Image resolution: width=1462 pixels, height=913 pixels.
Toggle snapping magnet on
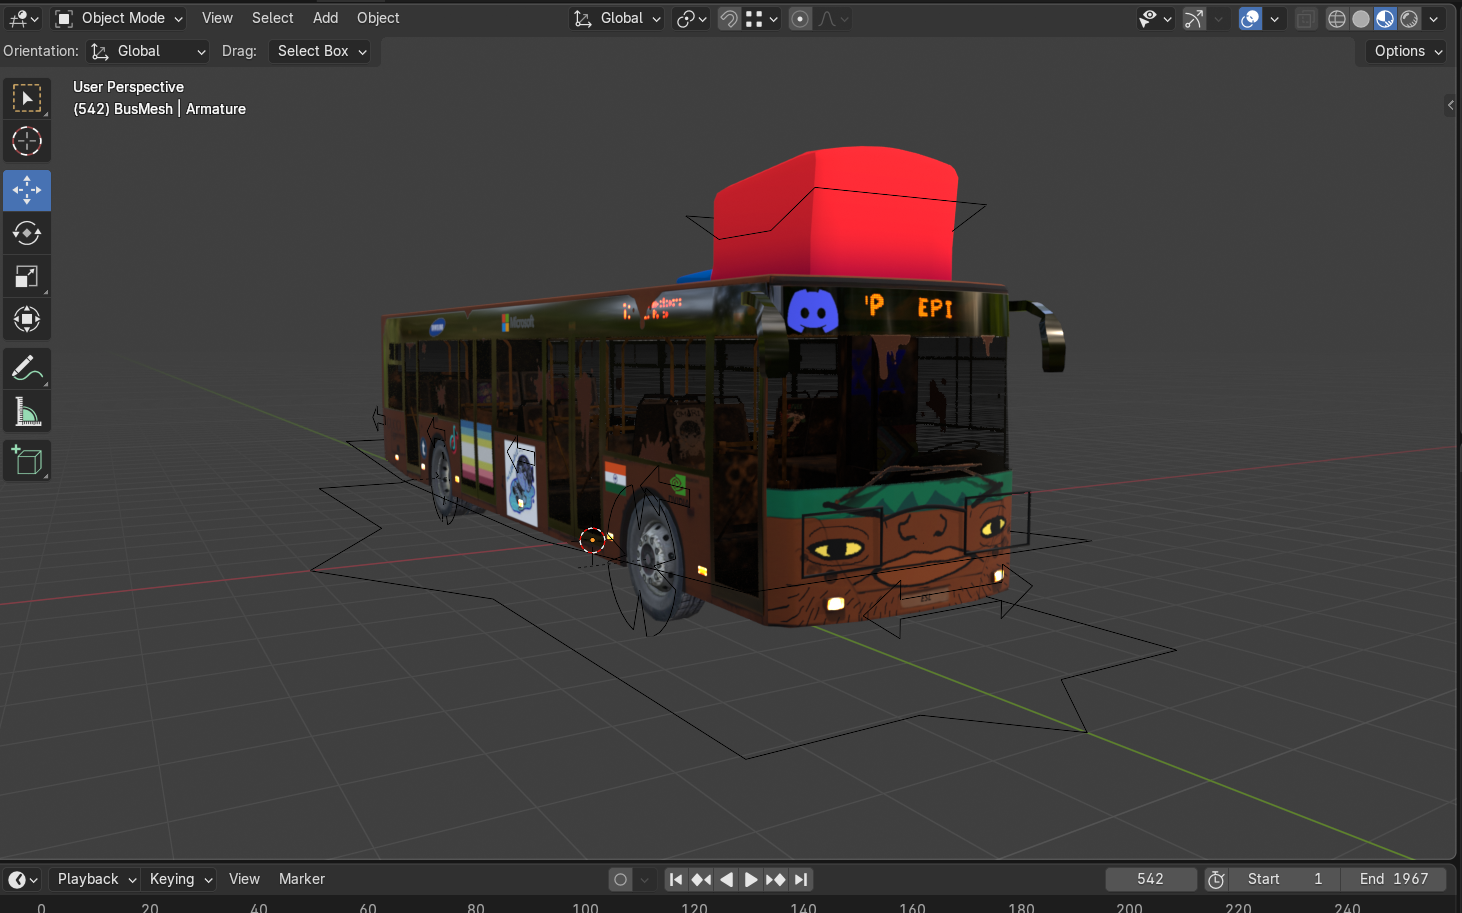pos(729,19)
